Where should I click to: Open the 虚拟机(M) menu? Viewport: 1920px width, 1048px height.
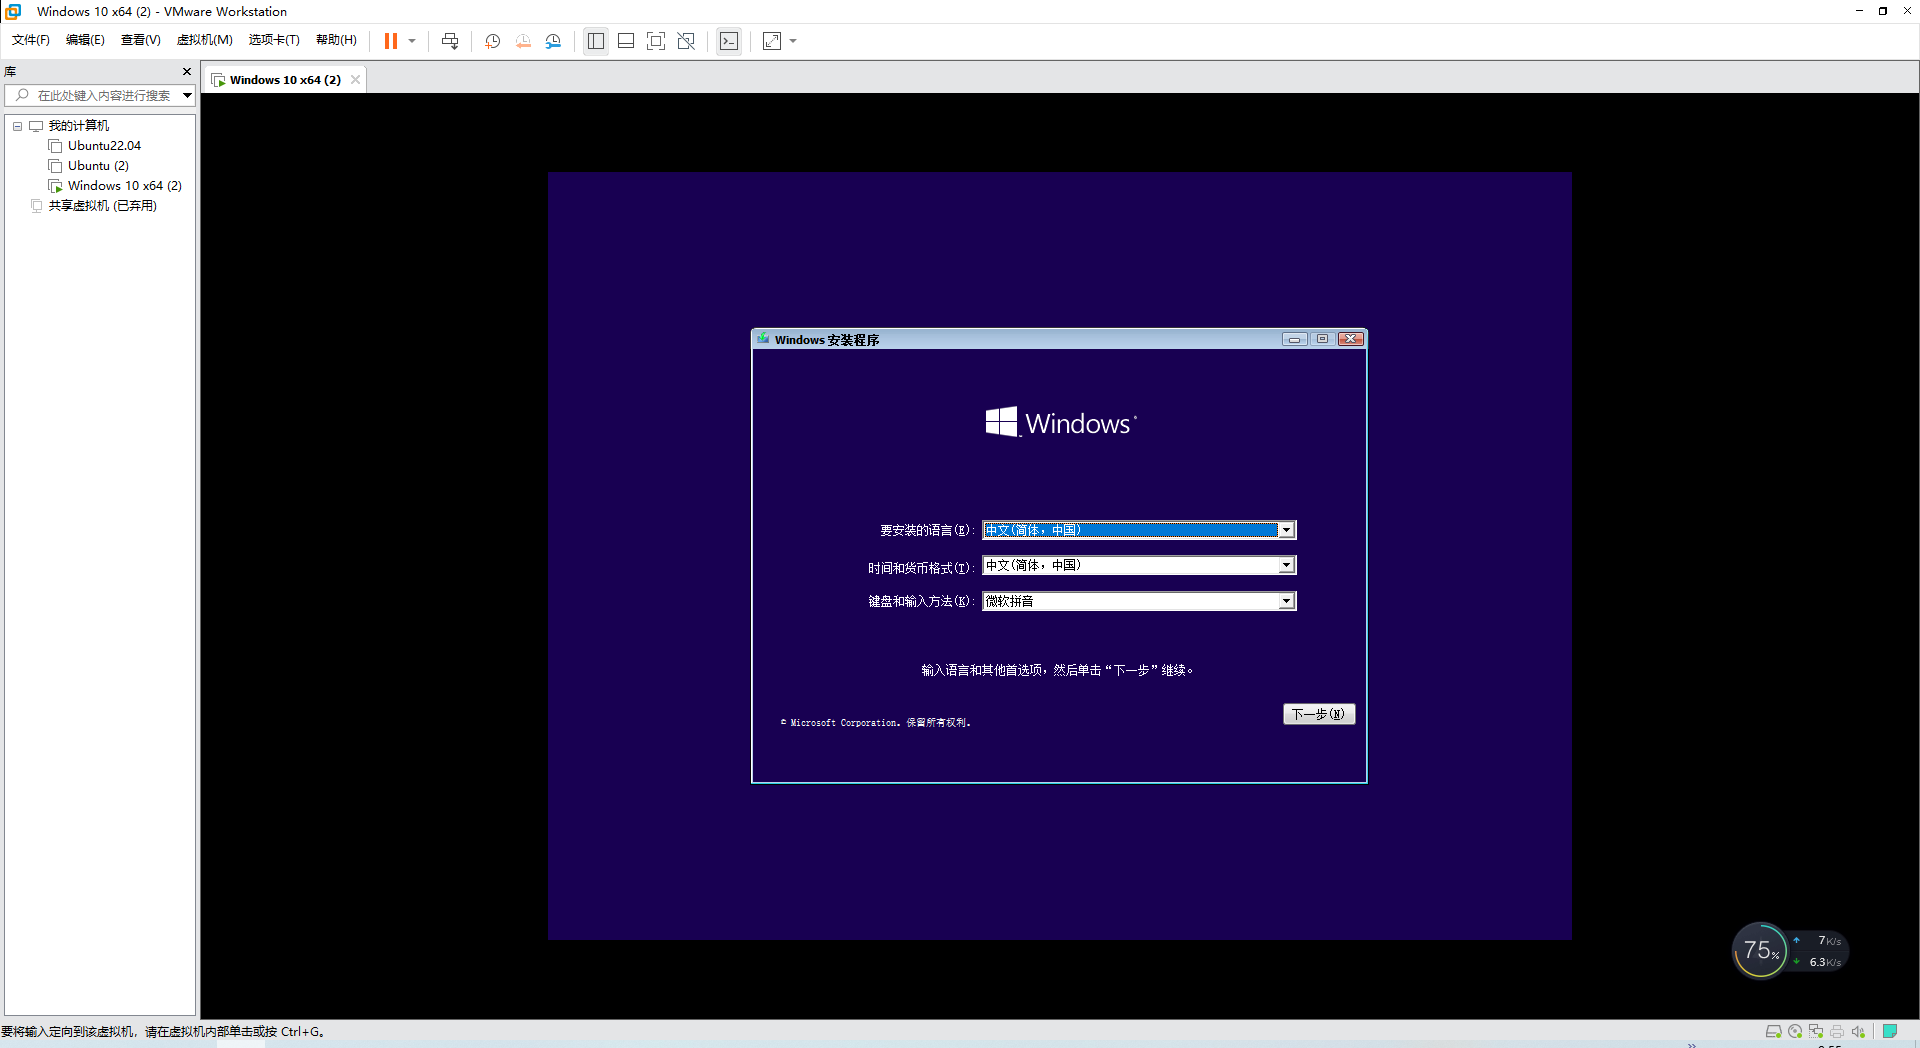click(205, 40)
